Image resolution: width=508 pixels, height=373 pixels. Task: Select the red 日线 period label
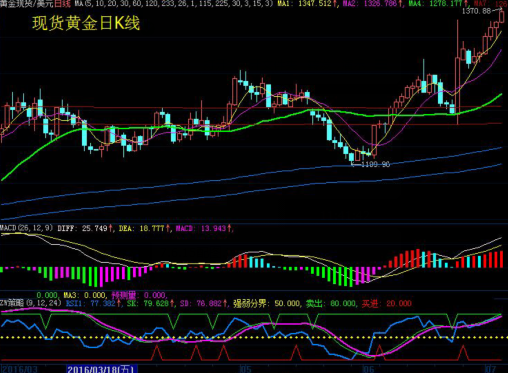click(x=62, y=3)
